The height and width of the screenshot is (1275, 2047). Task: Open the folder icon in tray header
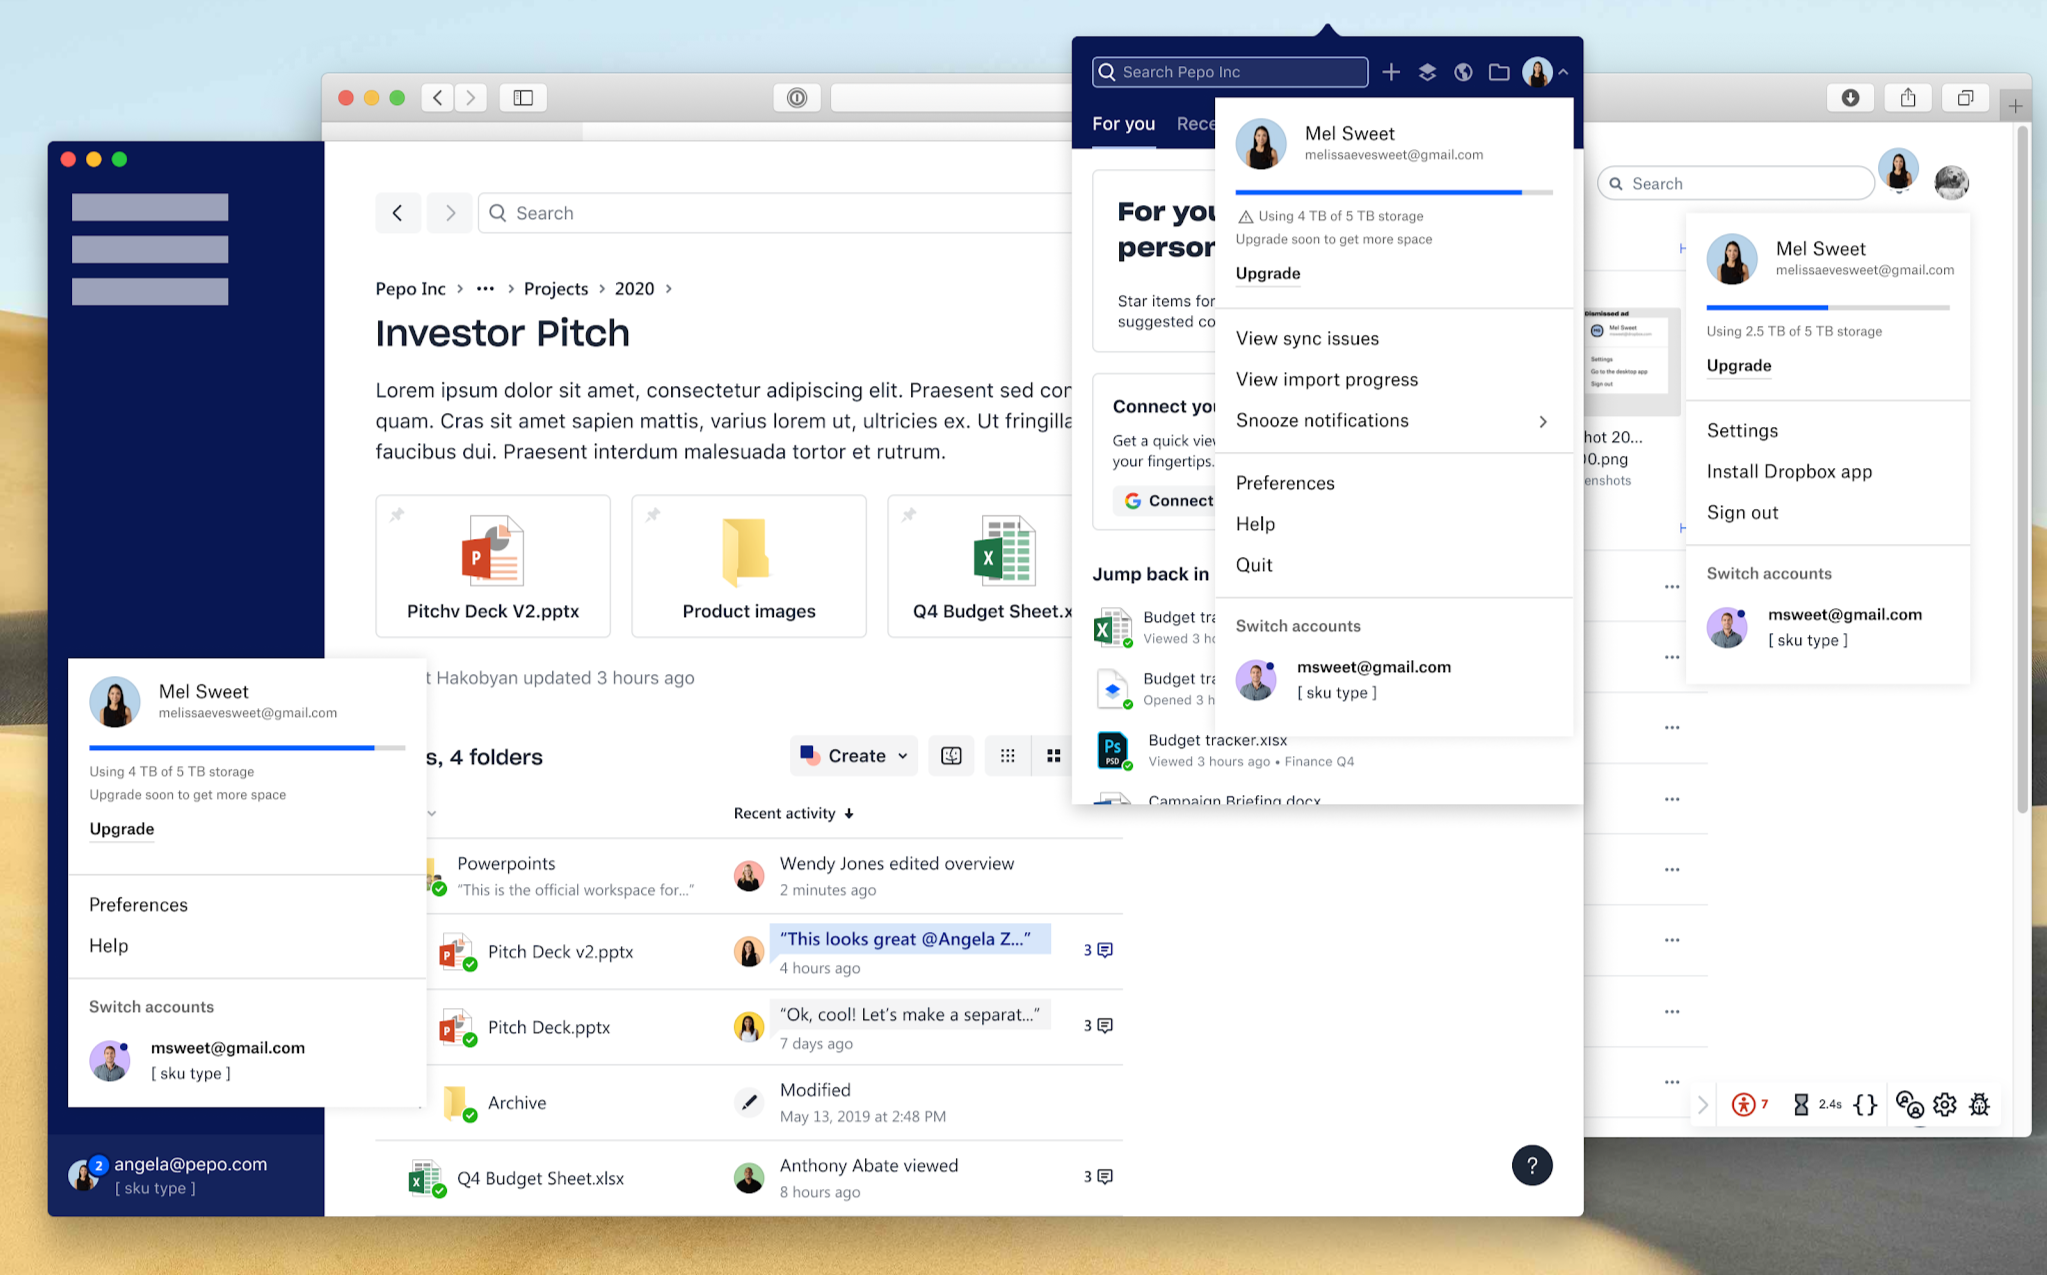pos(1498,72)
